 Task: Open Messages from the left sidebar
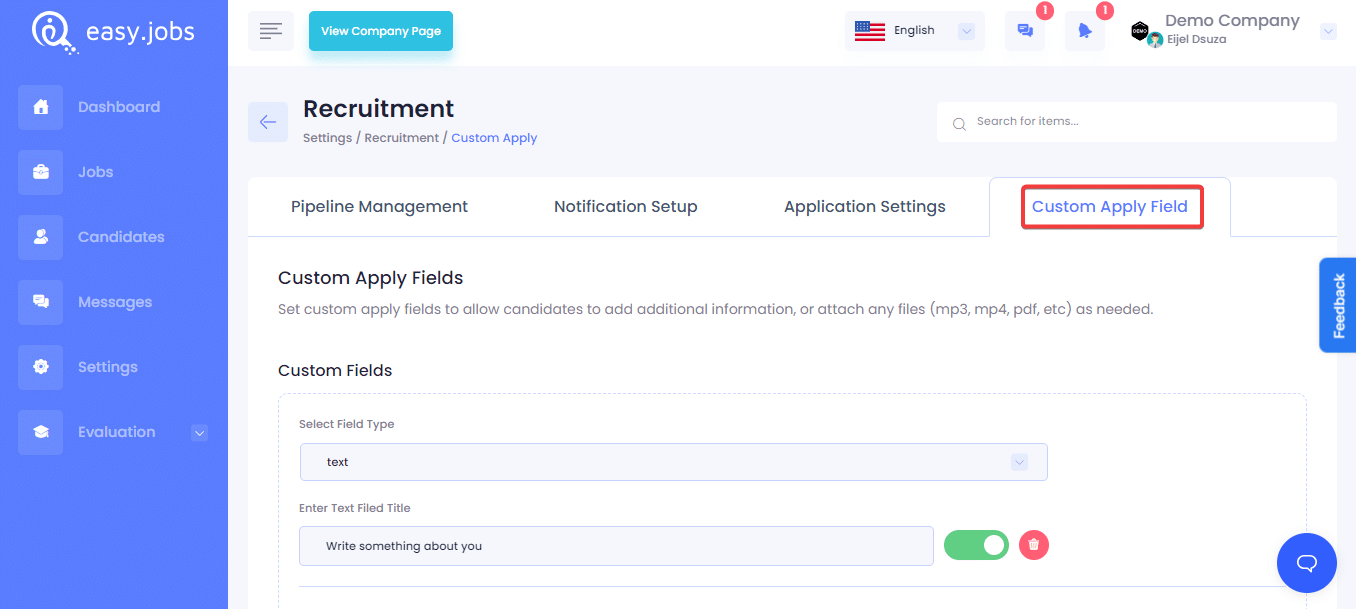(x=114, y=301)
